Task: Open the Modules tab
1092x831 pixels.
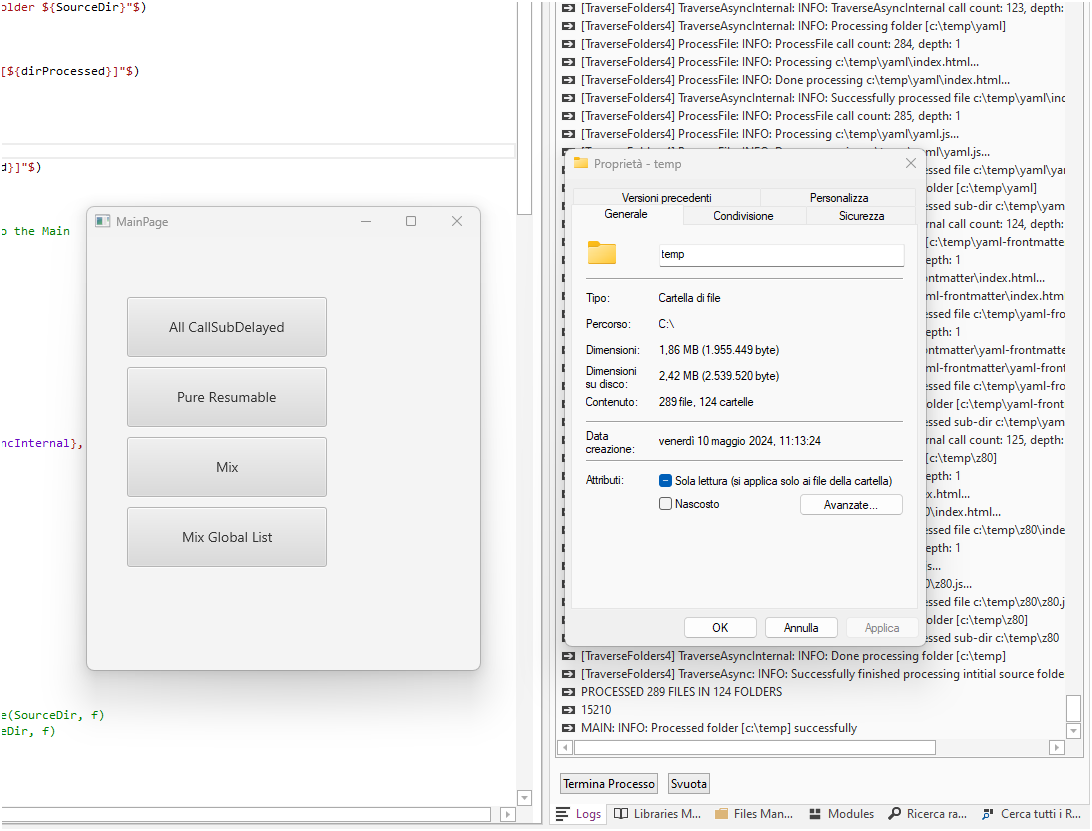Action: 841,814
